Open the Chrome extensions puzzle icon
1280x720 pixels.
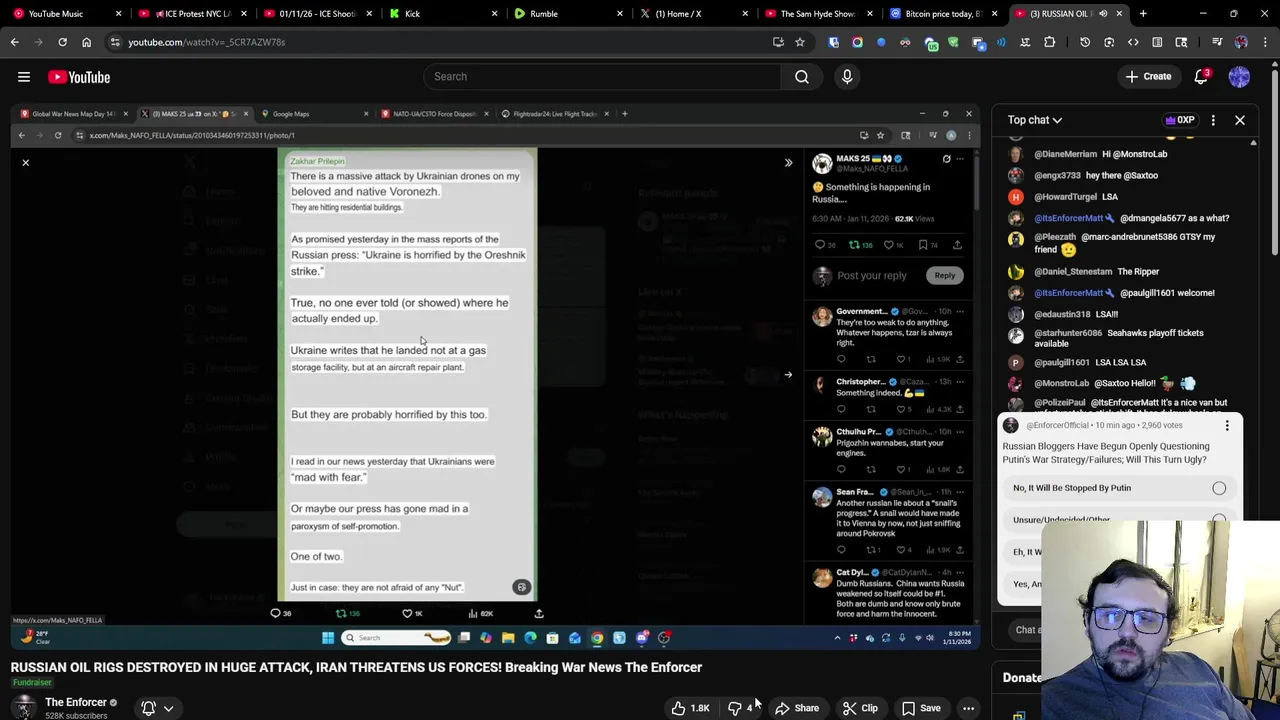(1049, 42)
